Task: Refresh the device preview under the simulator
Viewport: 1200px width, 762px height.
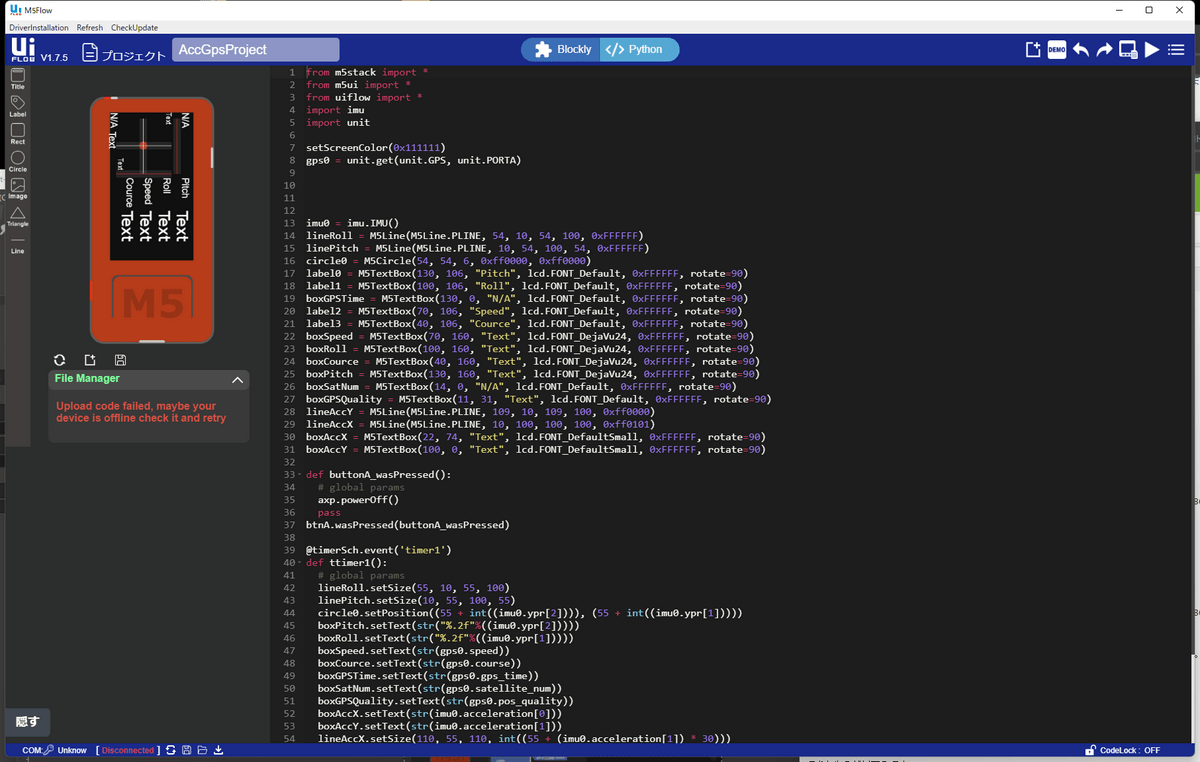Action: (x=60, y=360)
